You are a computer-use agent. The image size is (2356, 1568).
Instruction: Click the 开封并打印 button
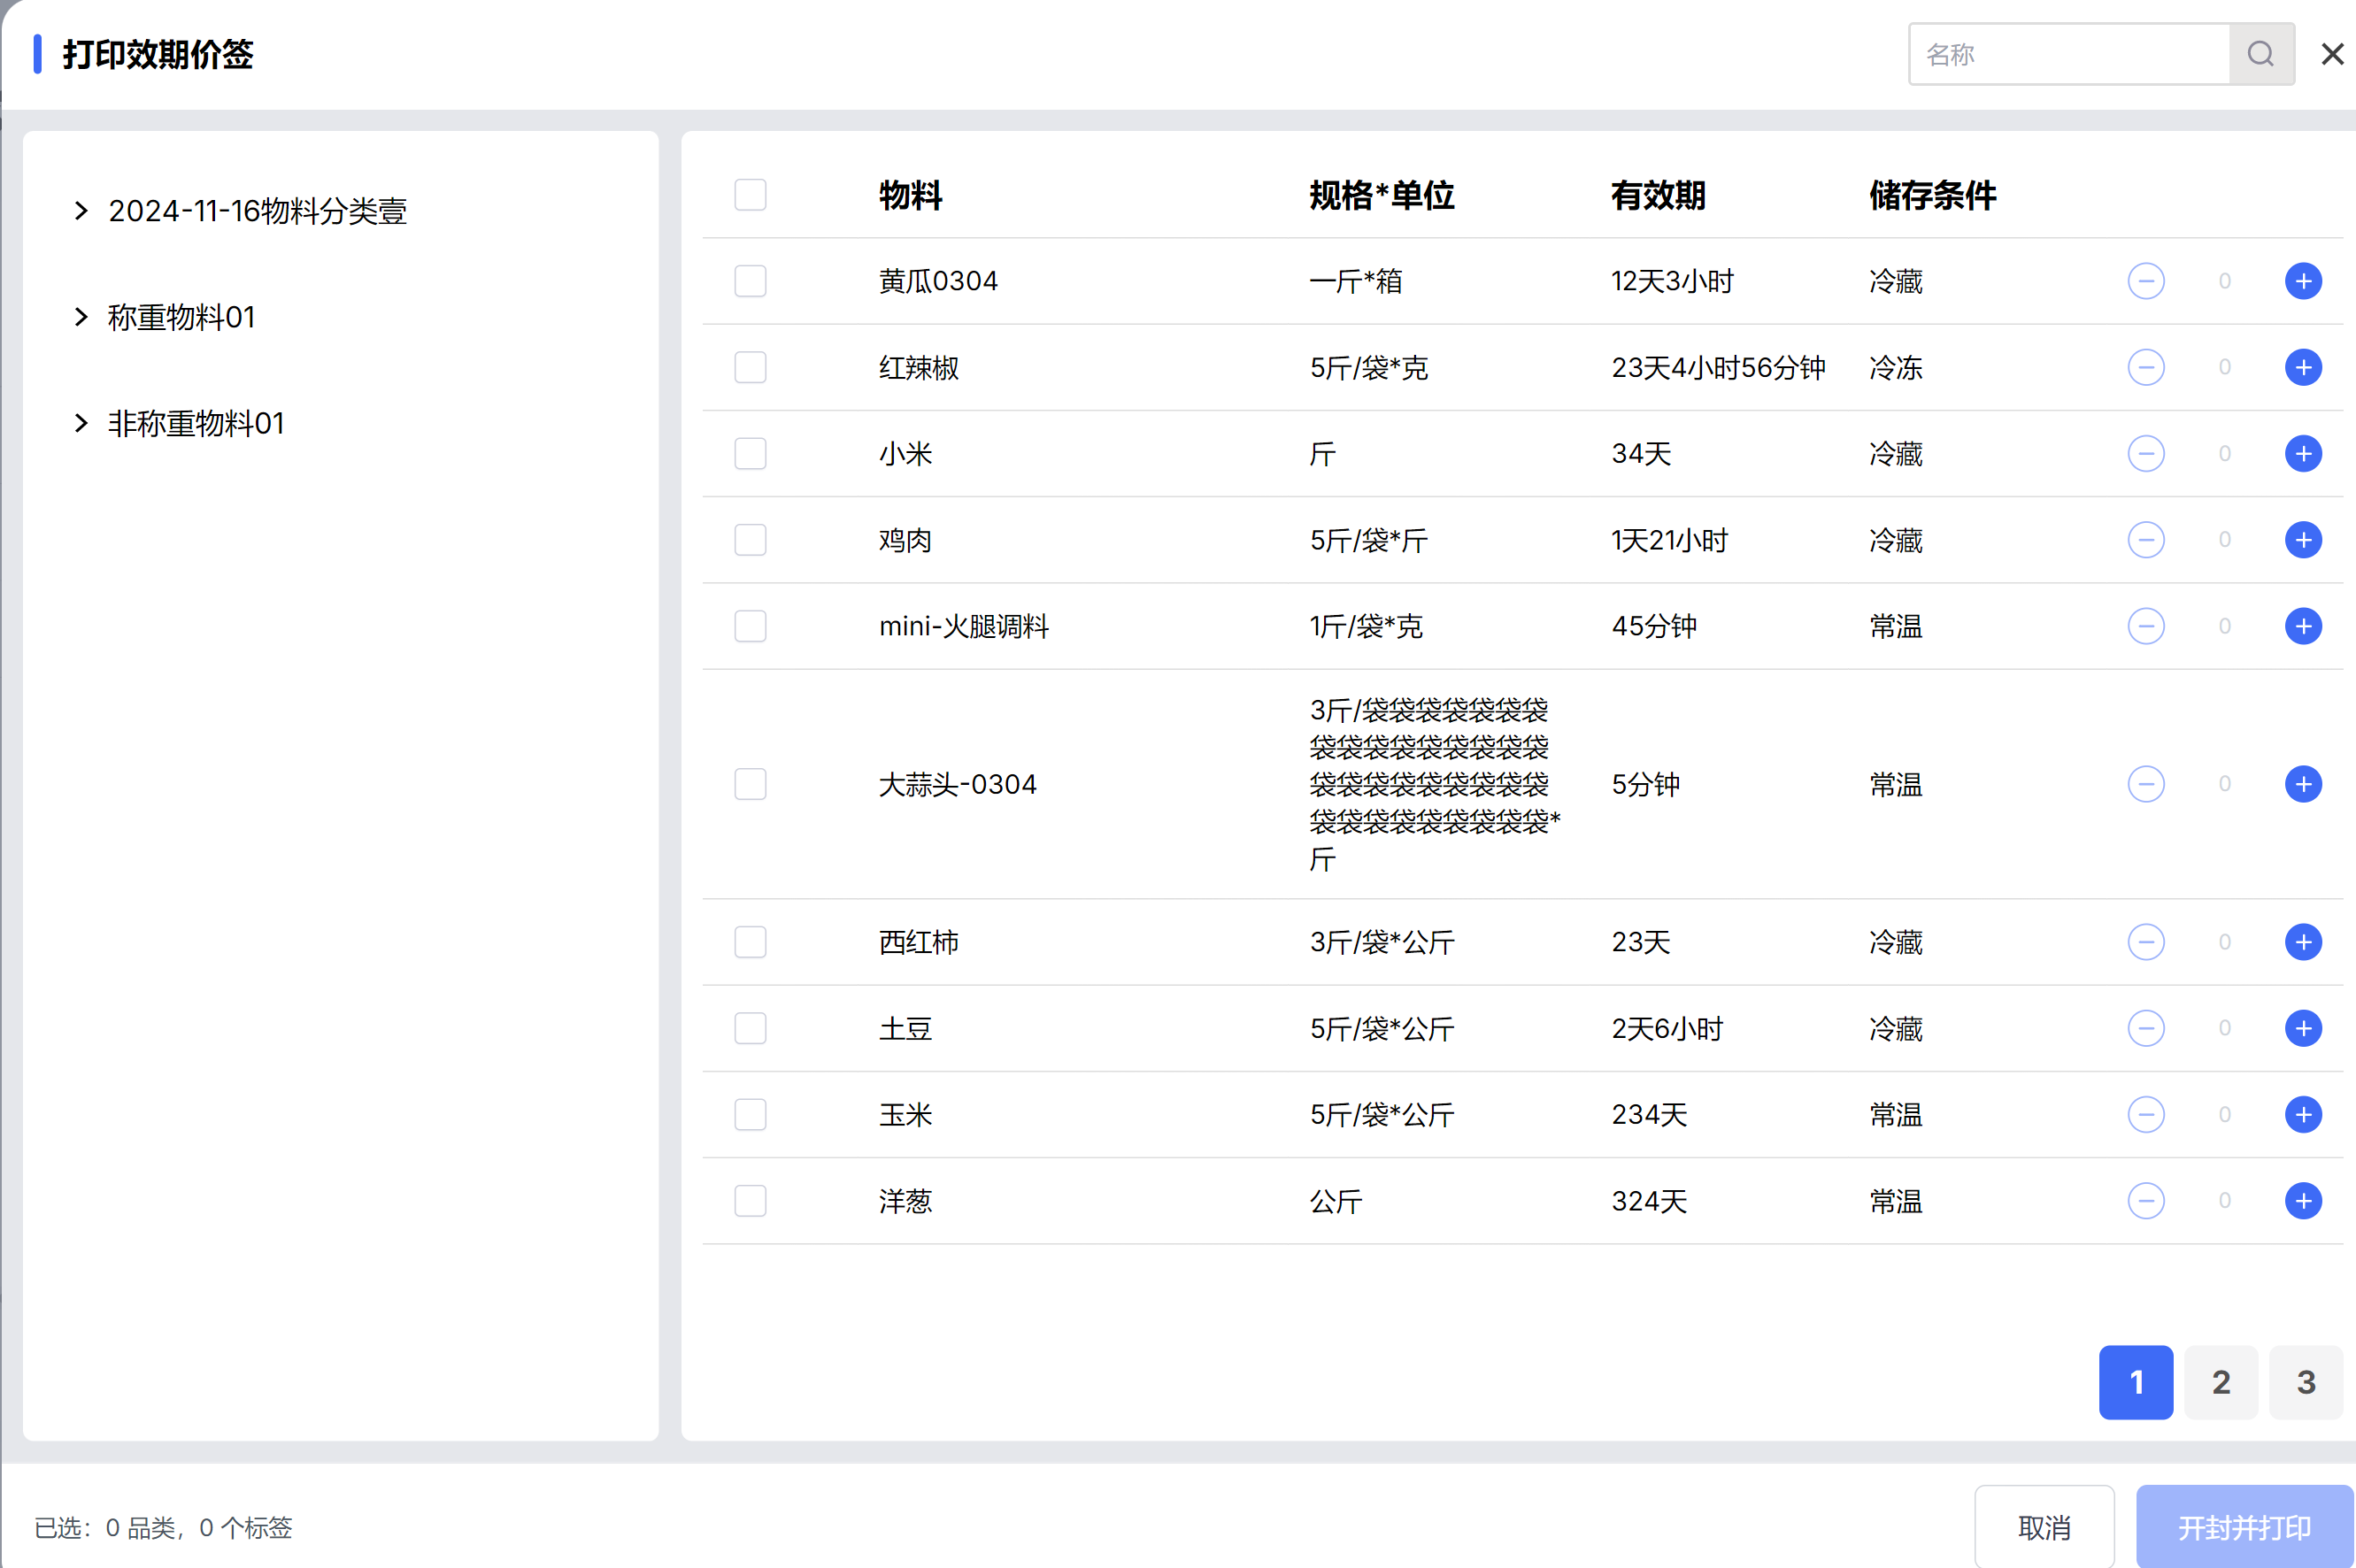coord(2244,1527)
